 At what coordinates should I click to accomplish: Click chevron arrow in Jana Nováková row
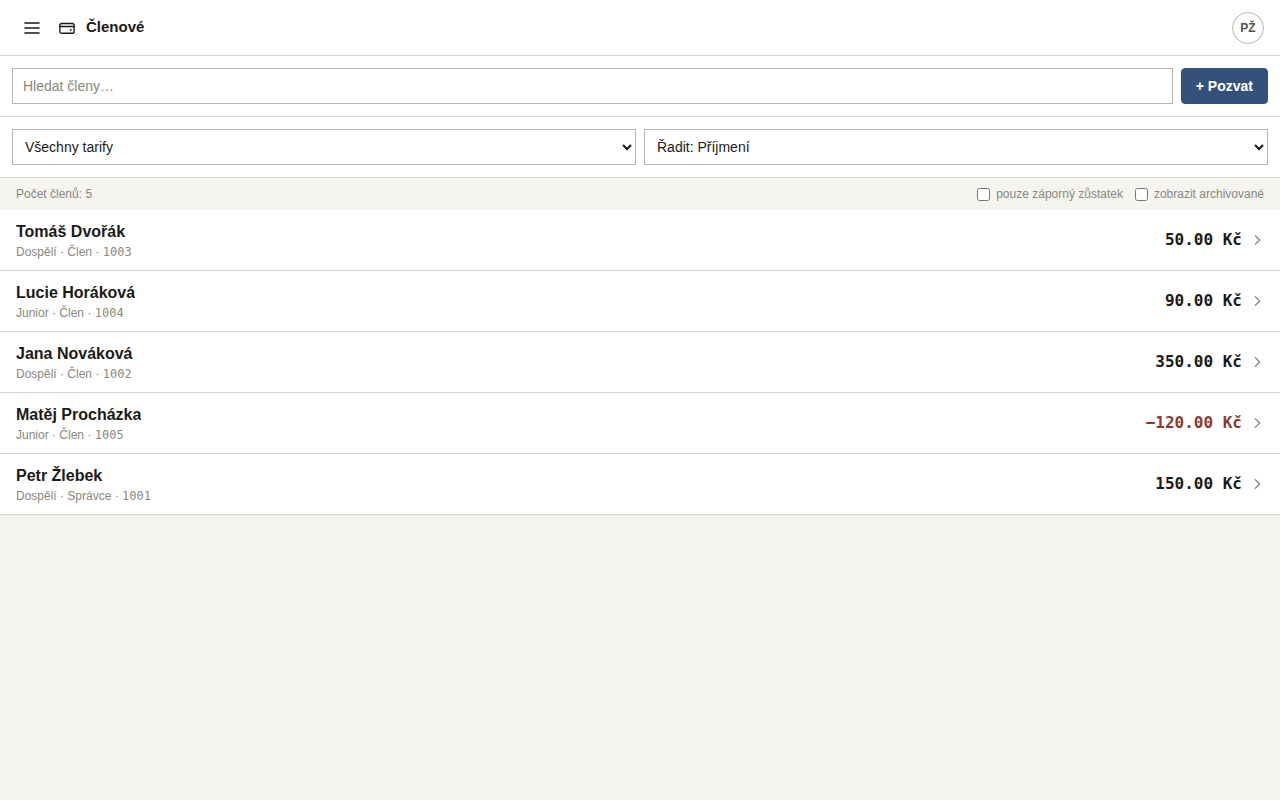click(x=1257, y=362)
